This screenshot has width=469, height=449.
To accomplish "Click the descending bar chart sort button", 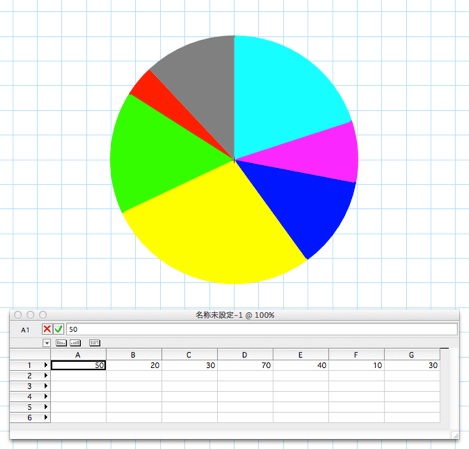I will coord(61,342).
